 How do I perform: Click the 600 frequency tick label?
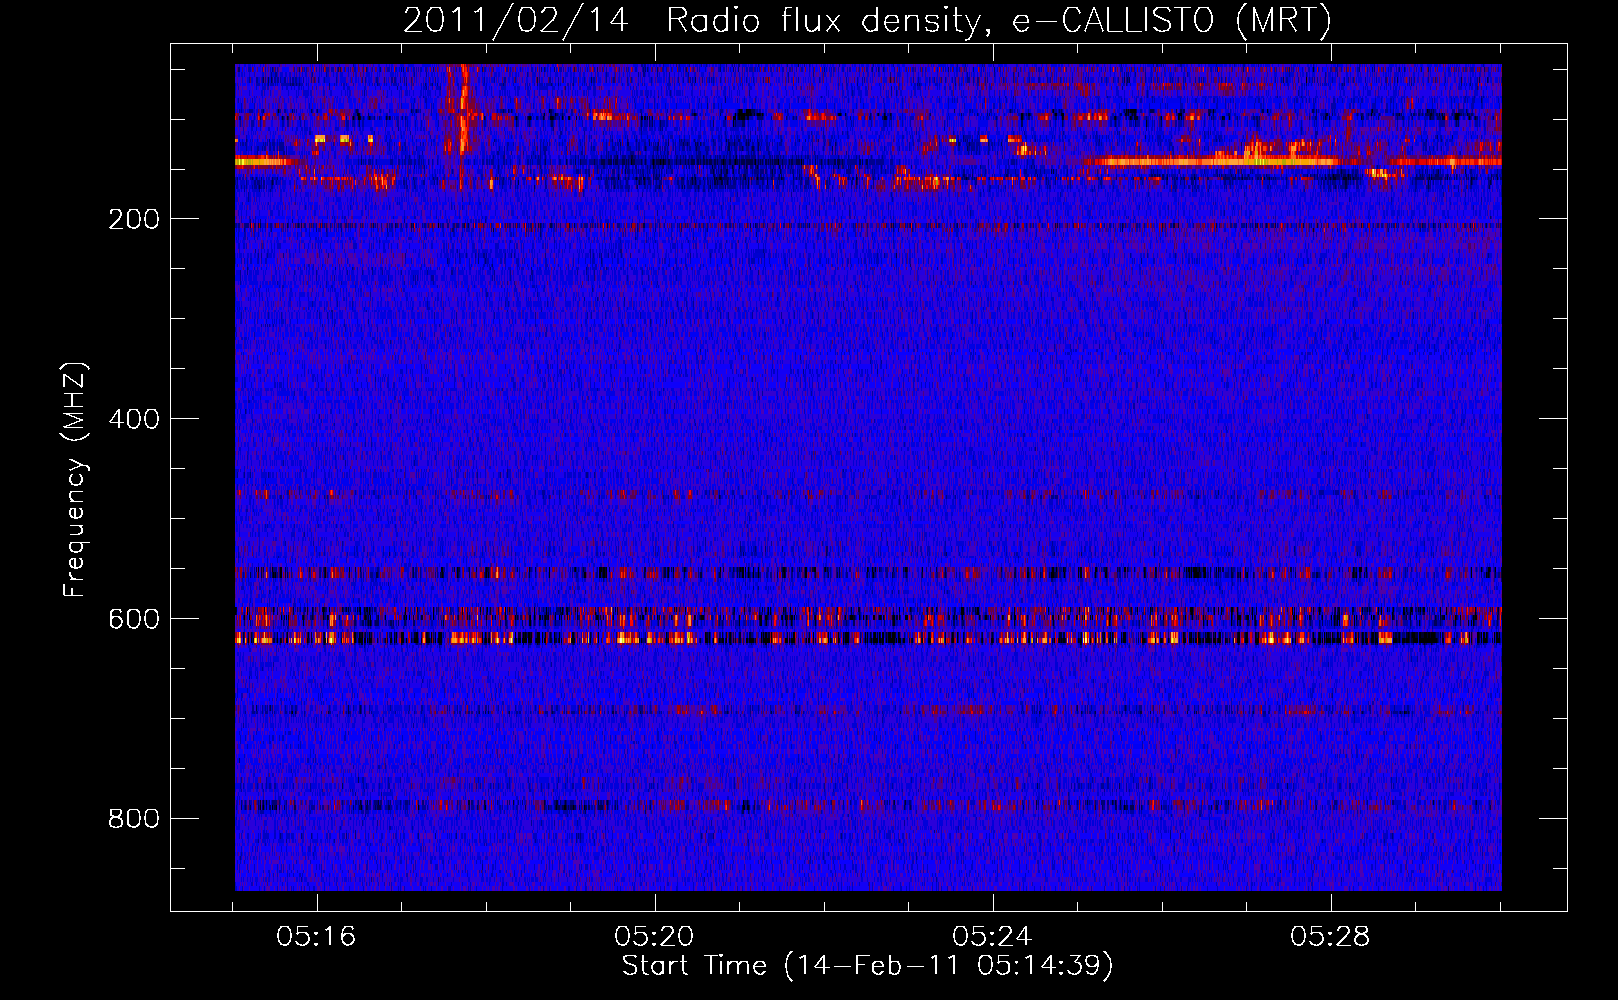(134, 619)
